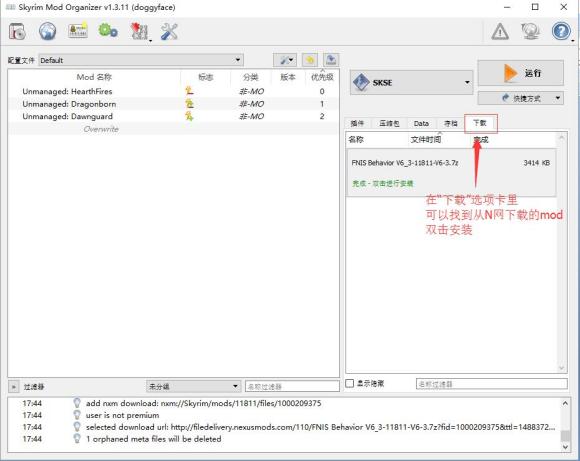Screen dimensions: 580x461
Task: Click the log panel scrollbar down arrow
Action: pyautogui.click(x=565, y=447)
